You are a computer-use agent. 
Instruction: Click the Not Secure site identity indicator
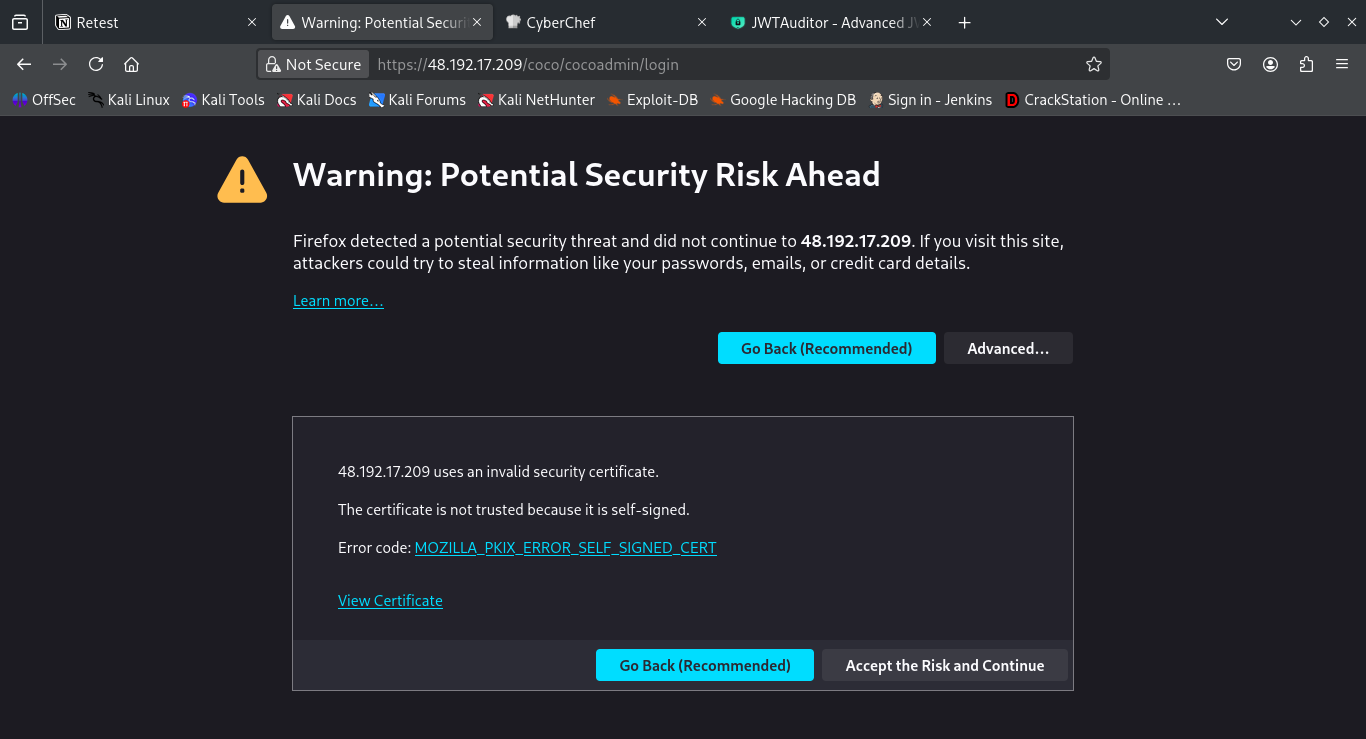point(314,64)
